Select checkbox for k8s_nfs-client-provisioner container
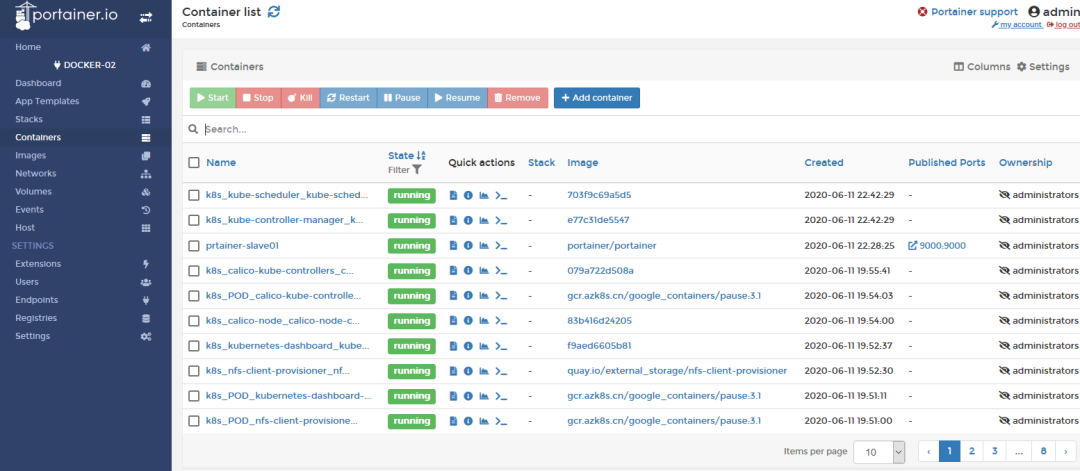The width and height of the screenshot is (1080, 471). [194, 370]
